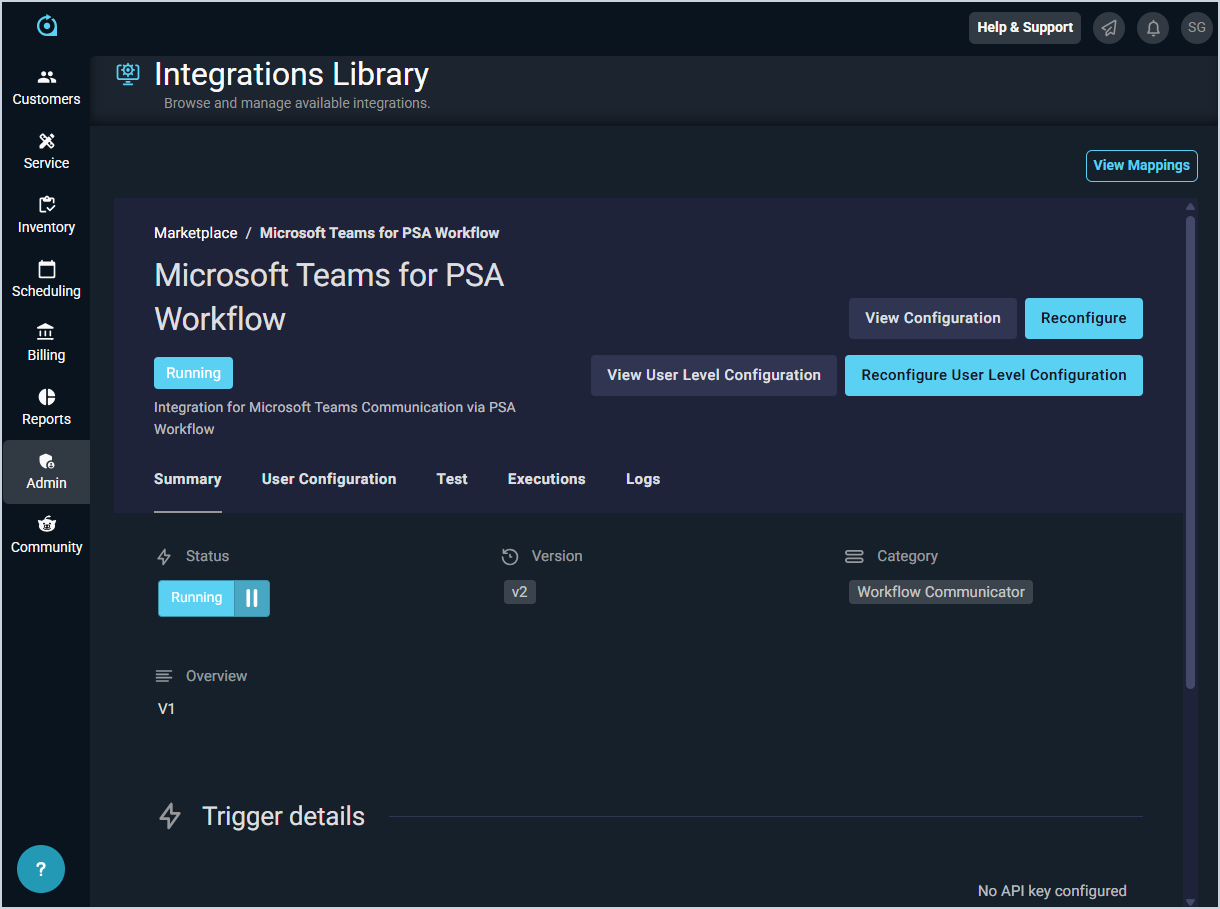The image size is (1220, 909).
Task: Switch to the User Configuration tab
Action: click(x=329, y=479)
